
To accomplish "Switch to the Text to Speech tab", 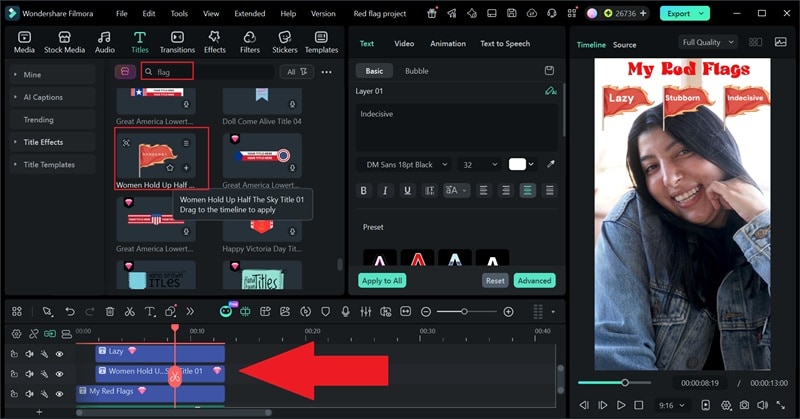I will 505,44.
